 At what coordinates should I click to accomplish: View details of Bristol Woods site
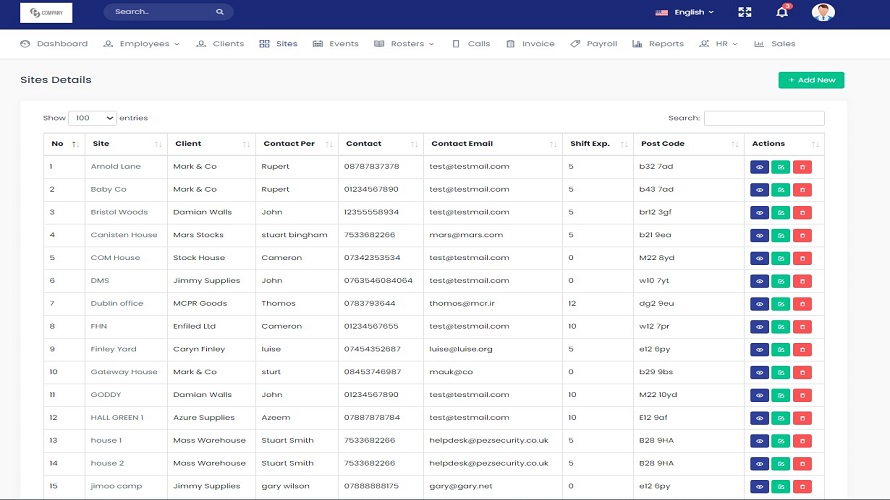(759, 213)
